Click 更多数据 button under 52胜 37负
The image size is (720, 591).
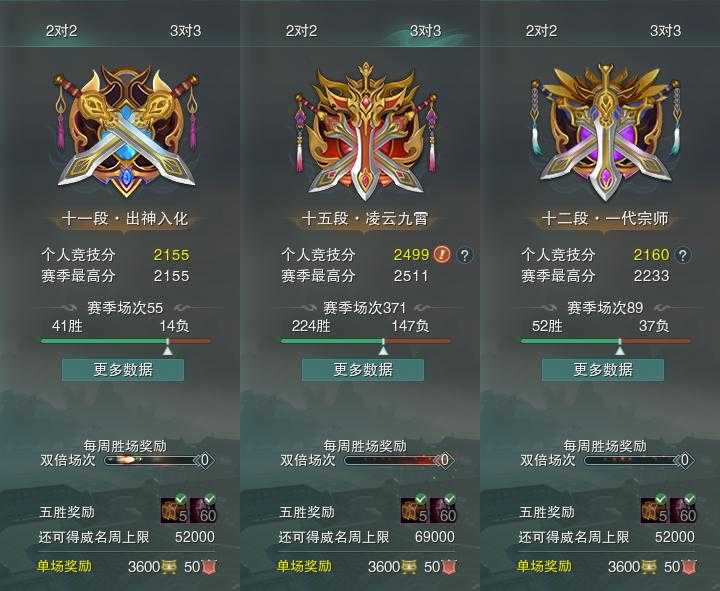(603, 370)
